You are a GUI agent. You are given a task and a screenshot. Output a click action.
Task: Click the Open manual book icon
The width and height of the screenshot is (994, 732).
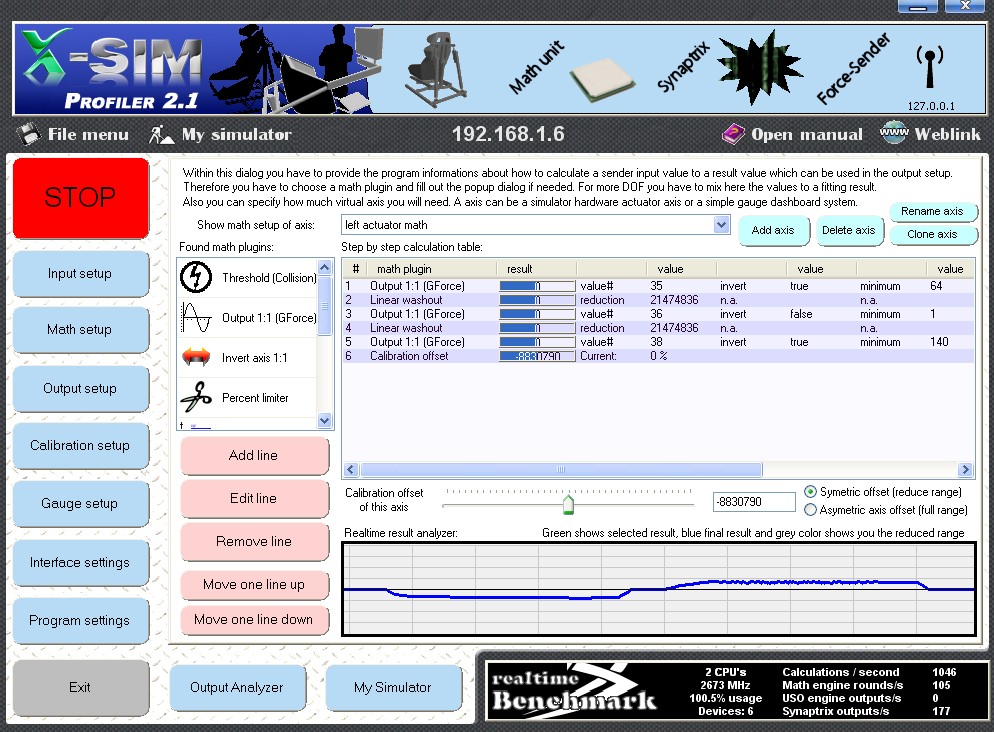pyautogui.click(x=733, y=134)
